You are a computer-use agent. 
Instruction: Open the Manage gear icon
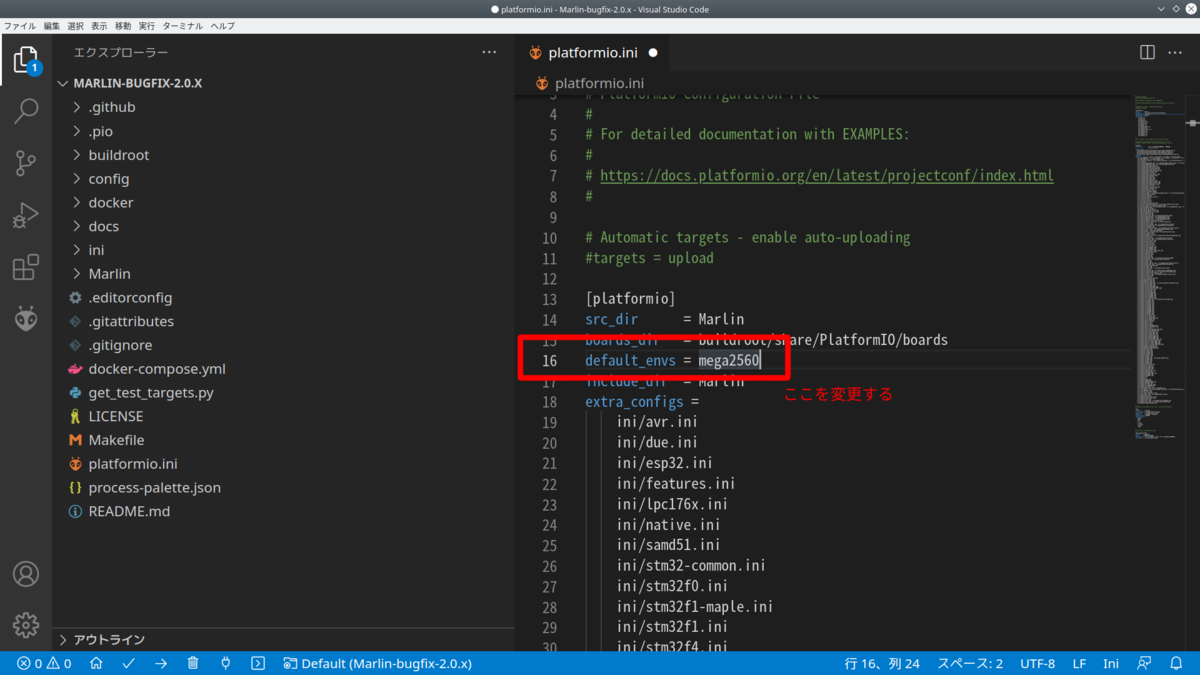pyautogui.click(x=26, y=625)
